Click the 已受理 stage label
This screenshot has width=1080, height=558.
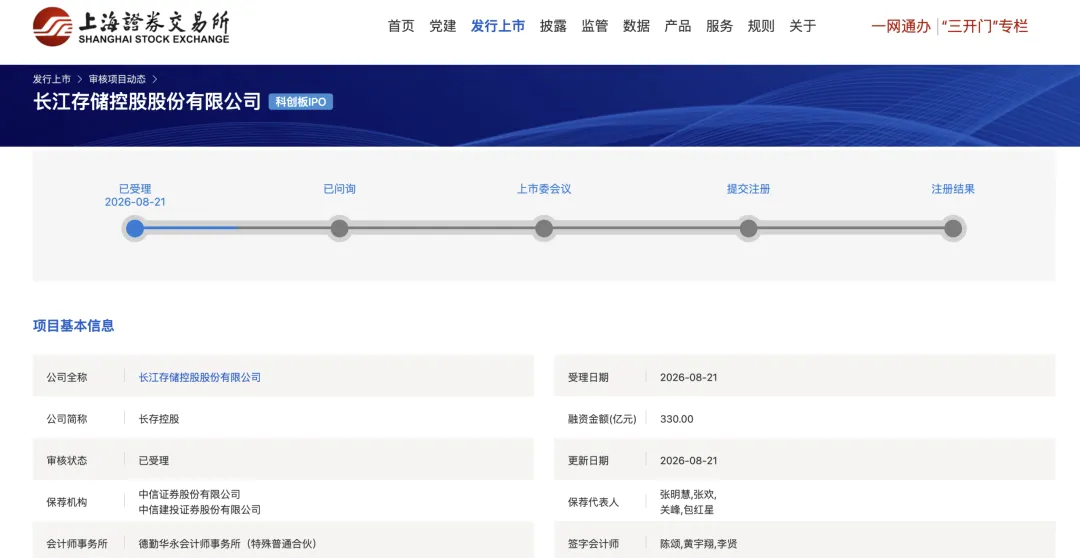[135, 189]
